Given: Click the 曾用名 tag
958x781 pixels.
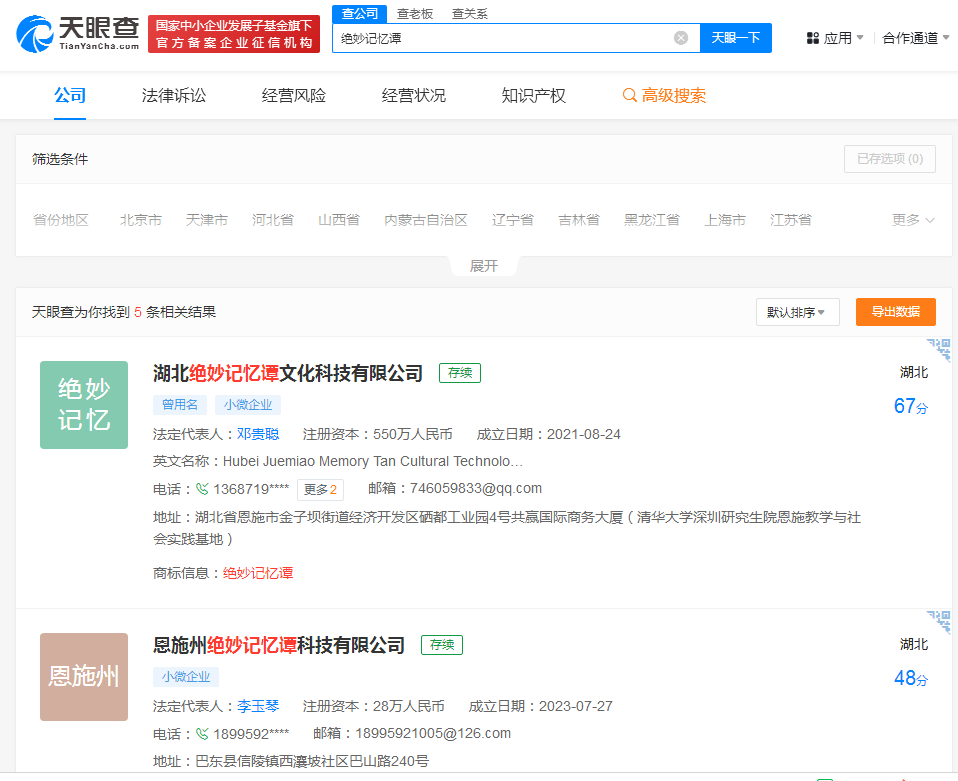Looking at the screenshot, I should (x=180, y=405).
